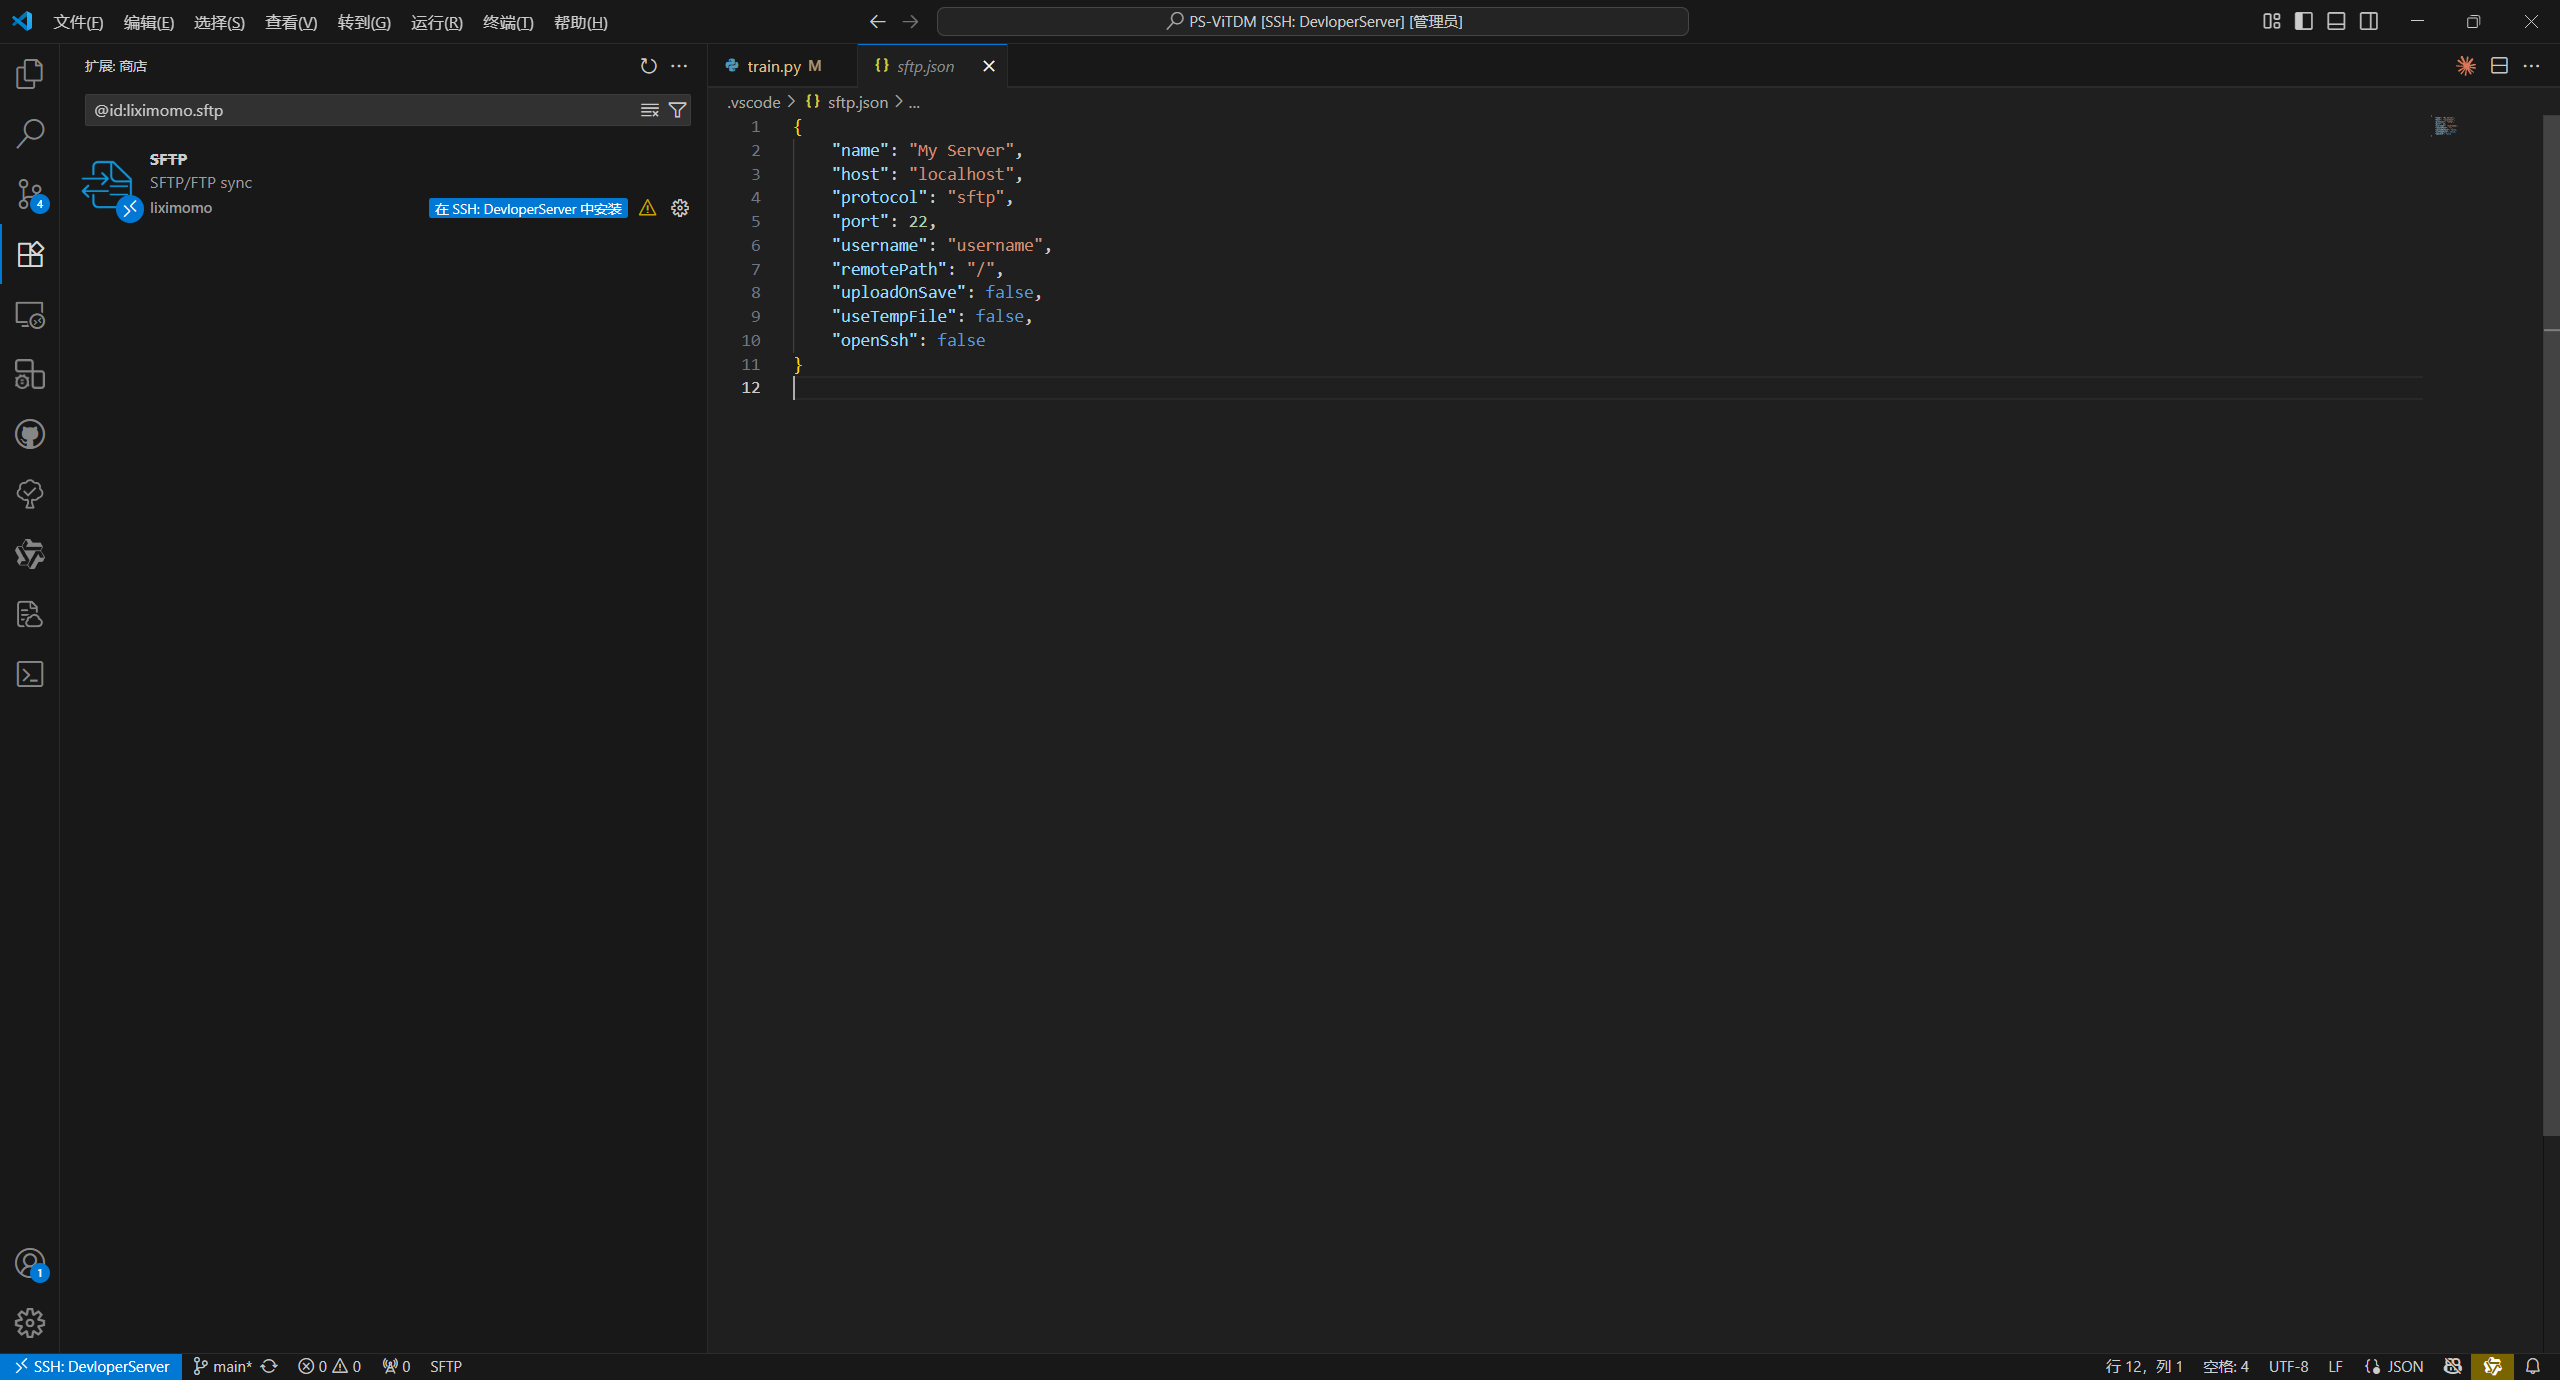Viewport: 2560px width, 1380px height.
Task: Click the extension search input field
Action: (362, 110)
